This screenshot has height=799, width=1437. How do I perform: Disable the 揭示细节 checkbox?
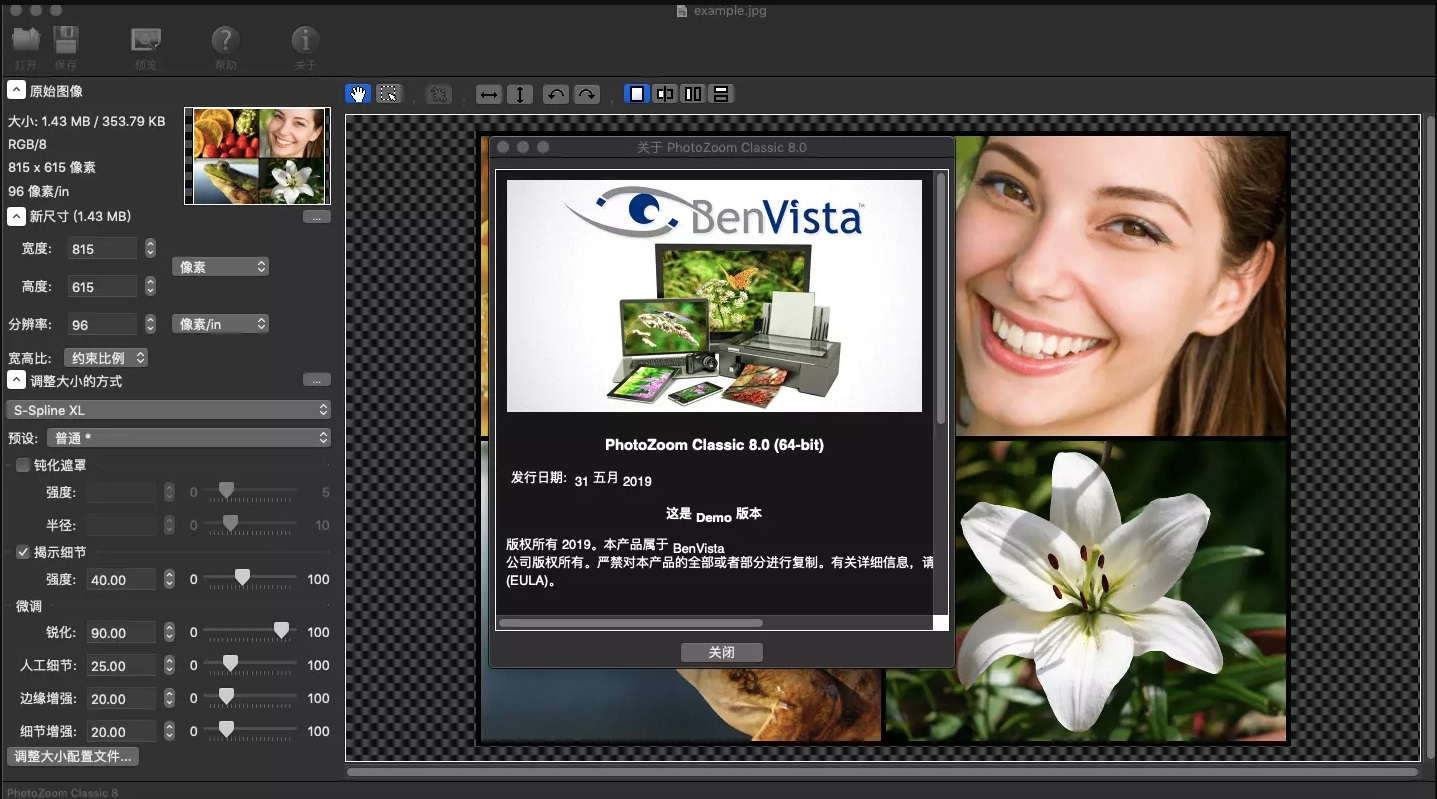coord(22,551)
